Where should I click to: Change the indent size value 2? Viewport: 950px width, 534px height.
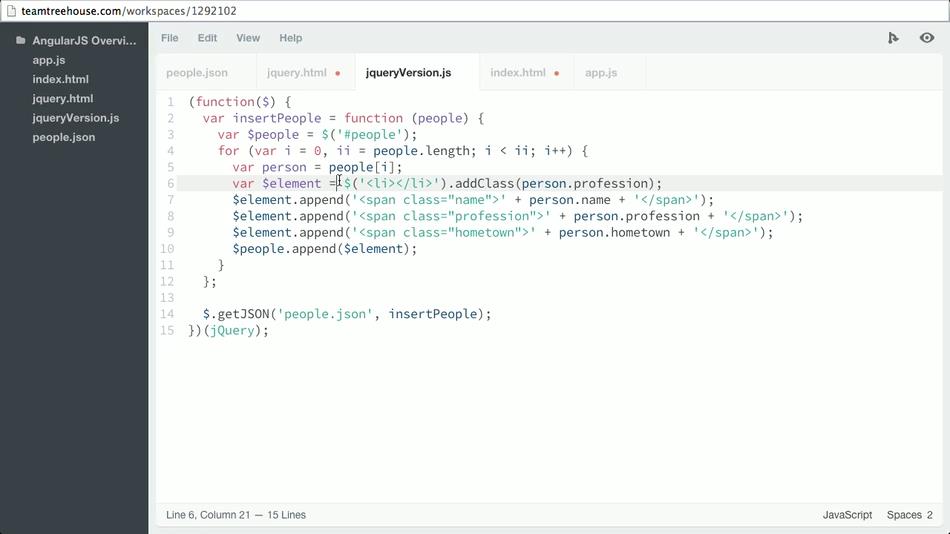coord(929,515)
